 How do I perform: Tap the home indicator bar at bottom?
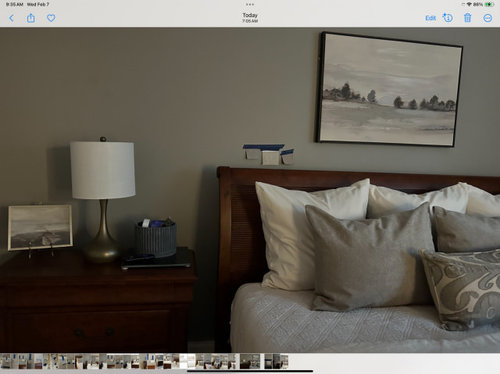coord(250,371)
